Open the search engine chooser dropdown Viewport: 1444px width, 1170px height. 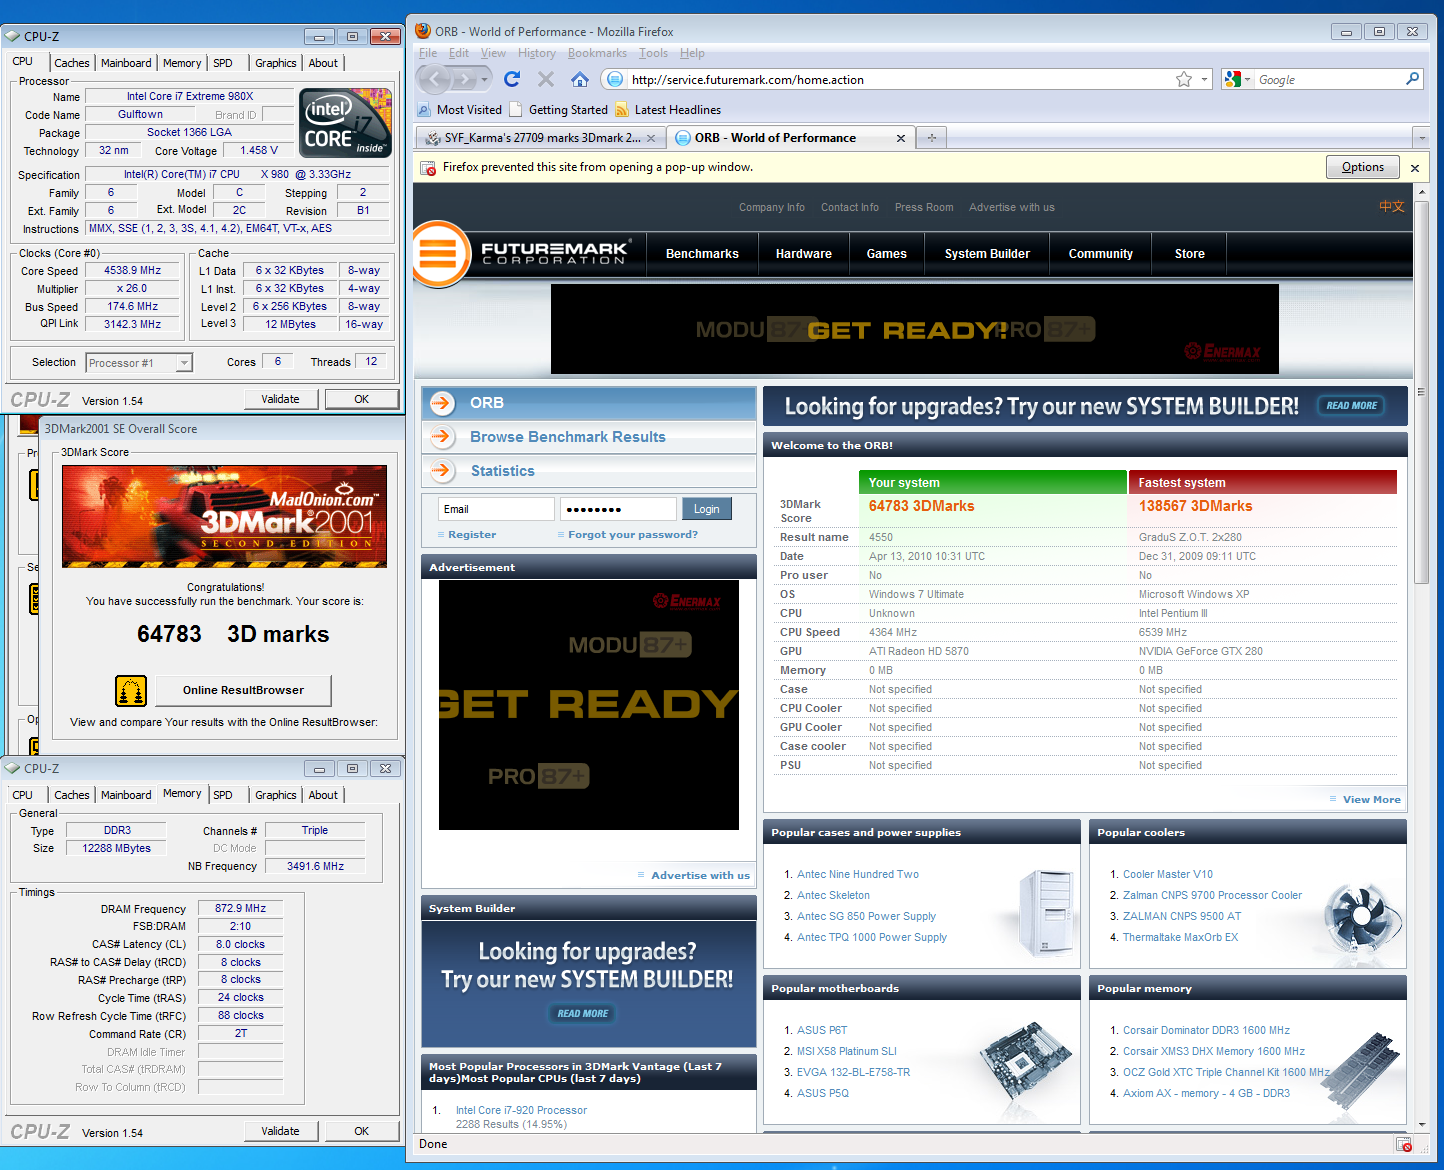coord(1247,79)
